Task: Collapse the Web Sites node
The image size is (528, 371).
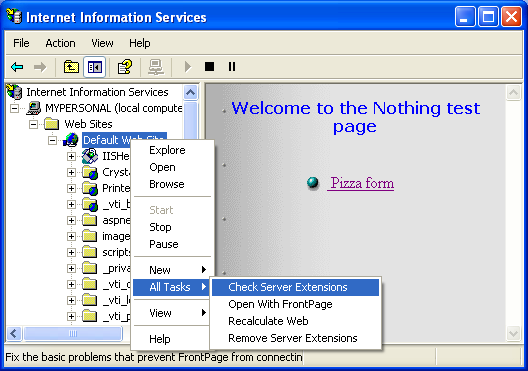Action: 33,124
